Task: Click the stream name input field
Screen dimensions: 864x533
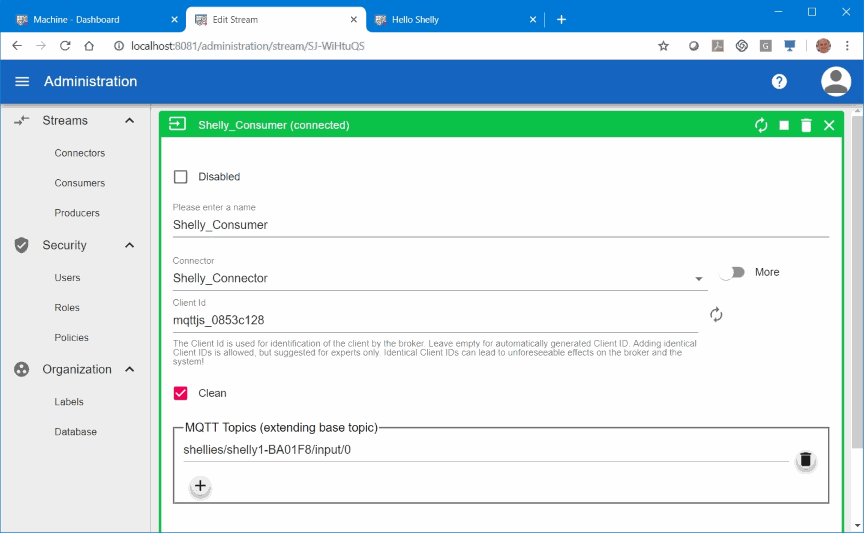Action: click(x=500, y=225)
